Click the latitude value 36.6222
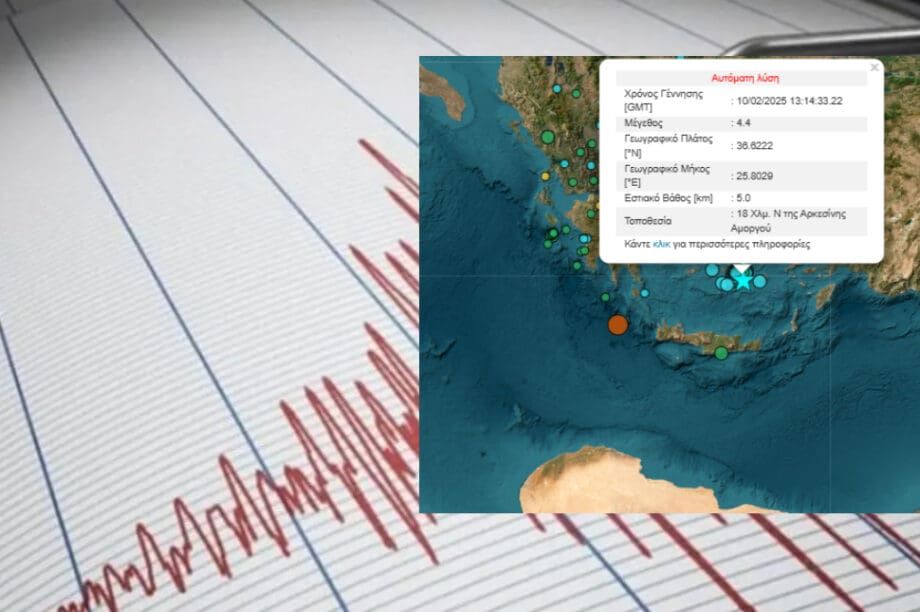The image size is (920, 612). tap(755, 146)
